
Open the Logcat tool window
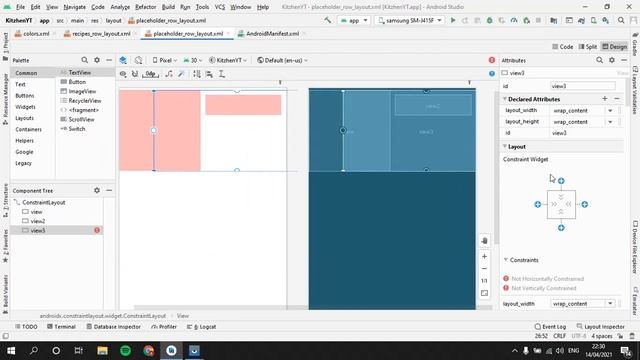201,327
